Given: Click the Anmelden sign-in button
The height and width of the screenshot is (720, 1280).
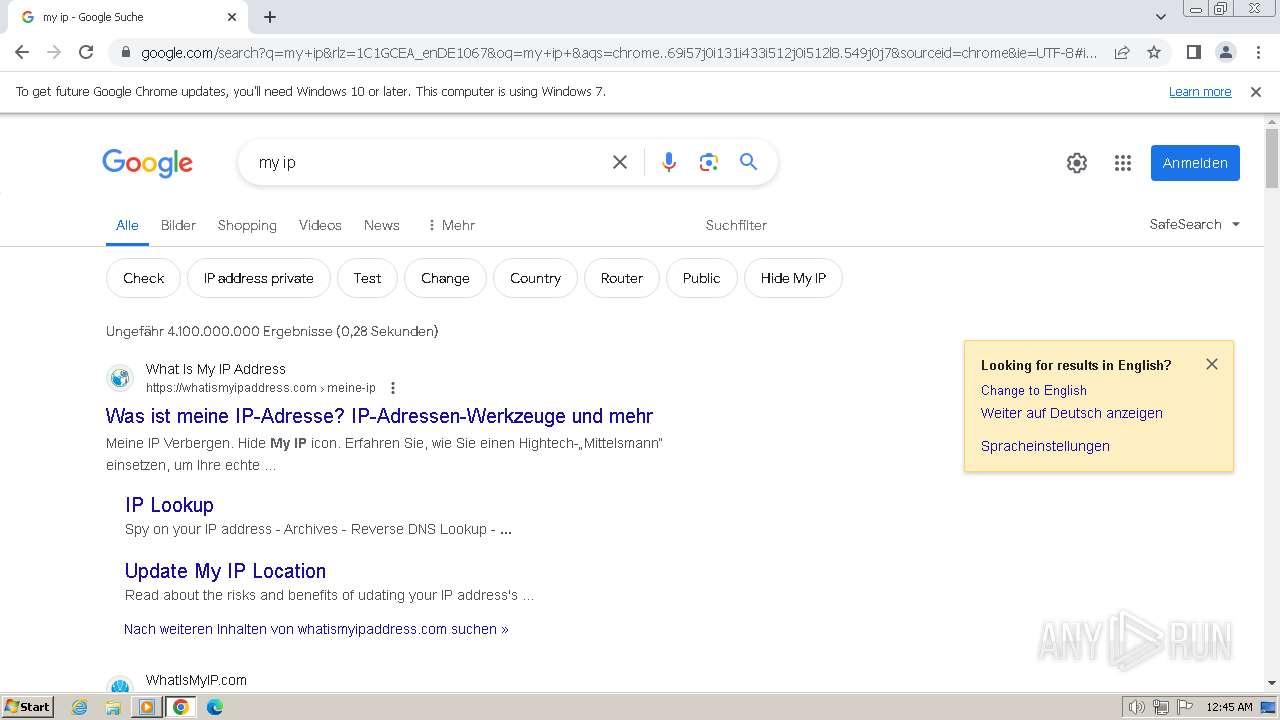Looking at the screenshot, I should click(1195, 163).
